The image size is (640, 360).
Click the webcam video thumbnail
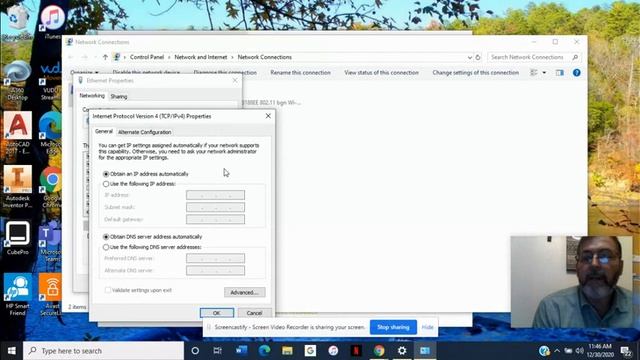click(x=571, y=282)
